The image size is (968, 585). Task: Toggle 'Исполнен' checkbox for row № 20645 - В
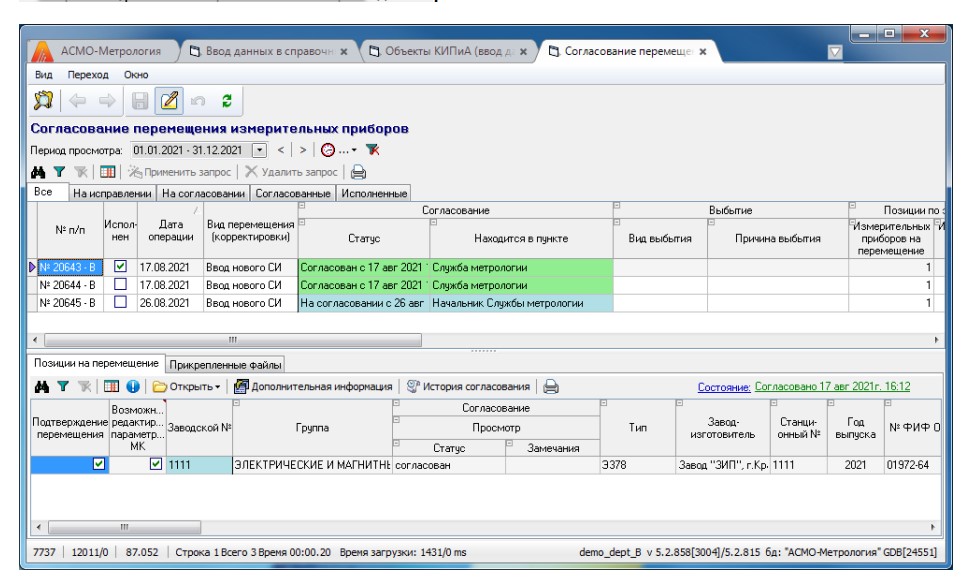point(120,302)
